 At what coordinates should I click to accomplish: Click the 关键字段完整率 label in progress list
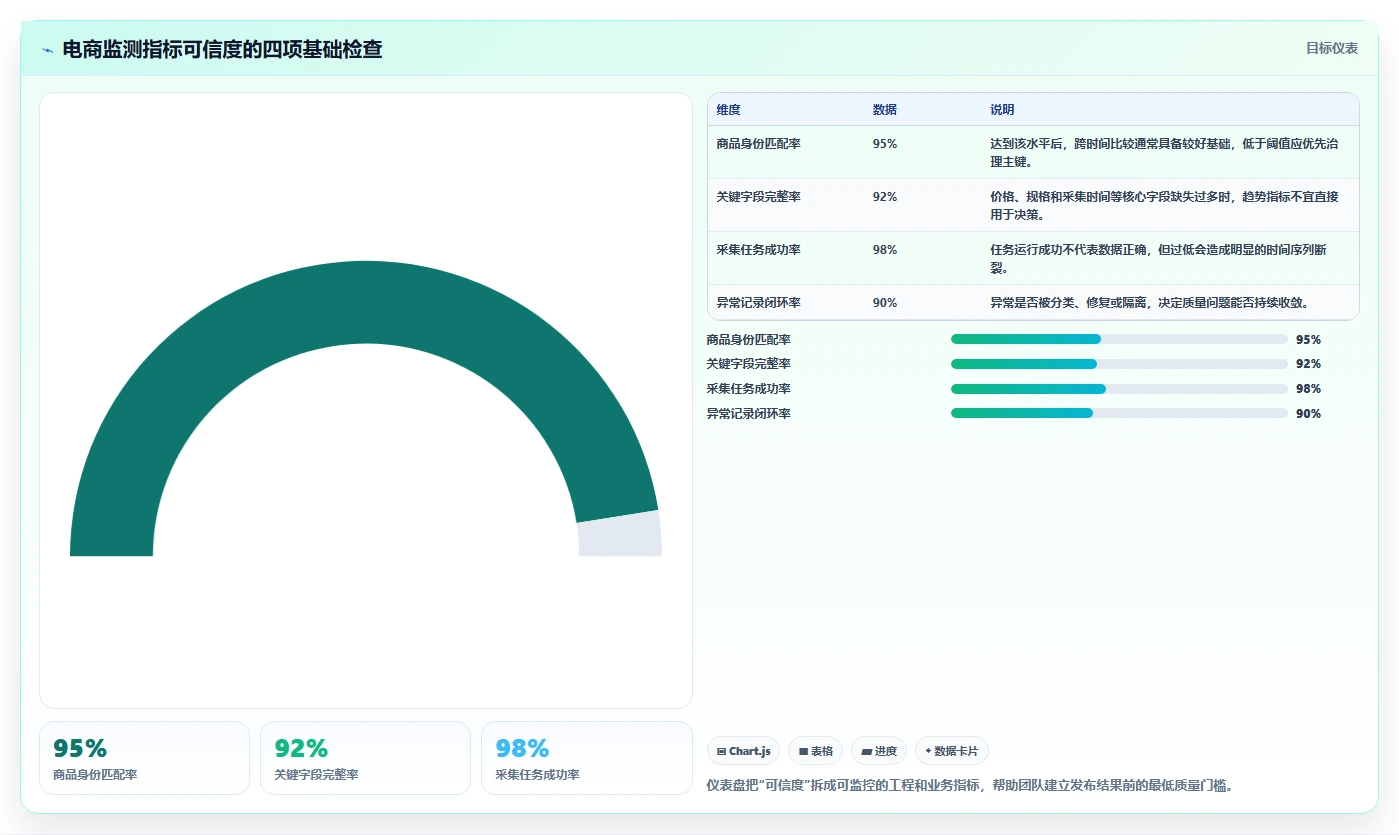(749, 364)
